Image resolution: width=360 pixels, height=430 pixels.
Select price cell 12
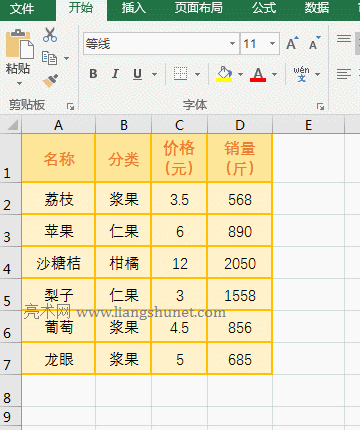[179, 262]
